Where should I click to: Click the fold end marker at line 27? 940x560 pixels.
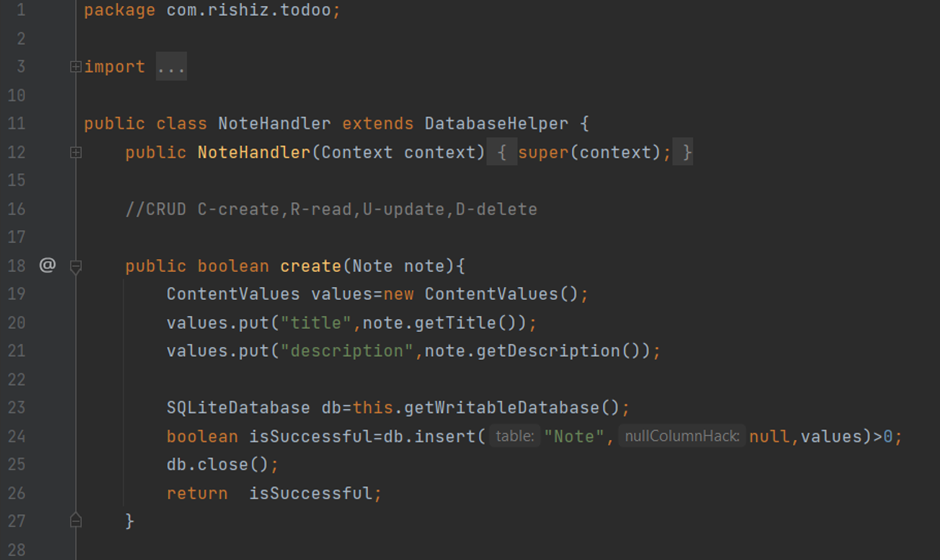(x=75, y=520)
